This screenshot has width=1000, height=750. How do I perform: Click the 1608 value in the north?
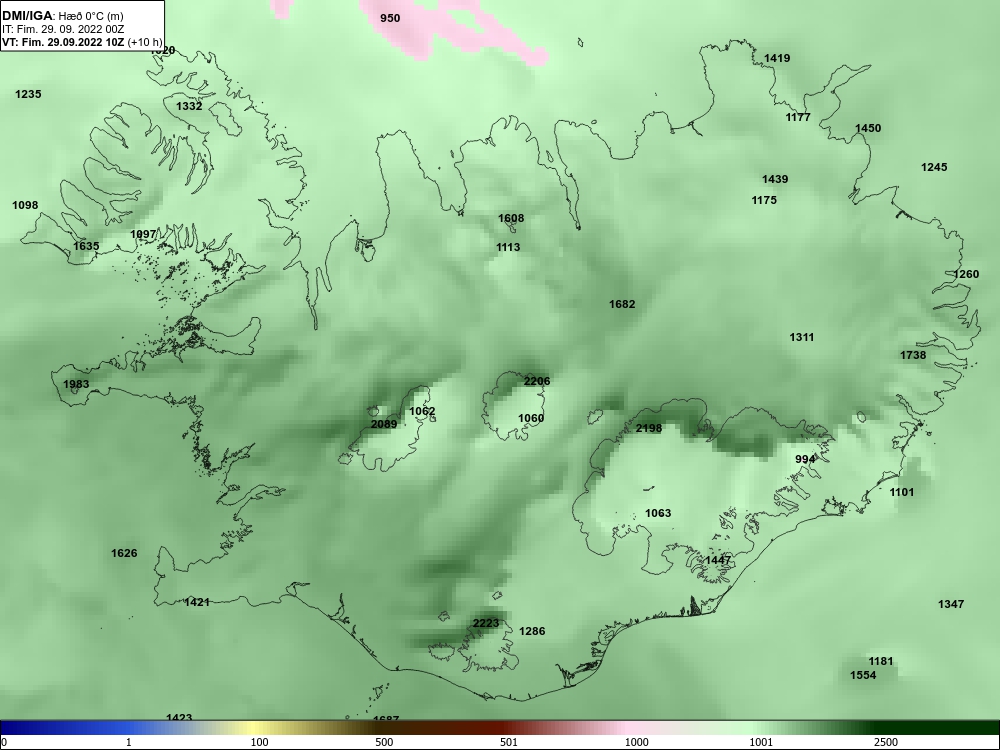click(x=511, y=218)
